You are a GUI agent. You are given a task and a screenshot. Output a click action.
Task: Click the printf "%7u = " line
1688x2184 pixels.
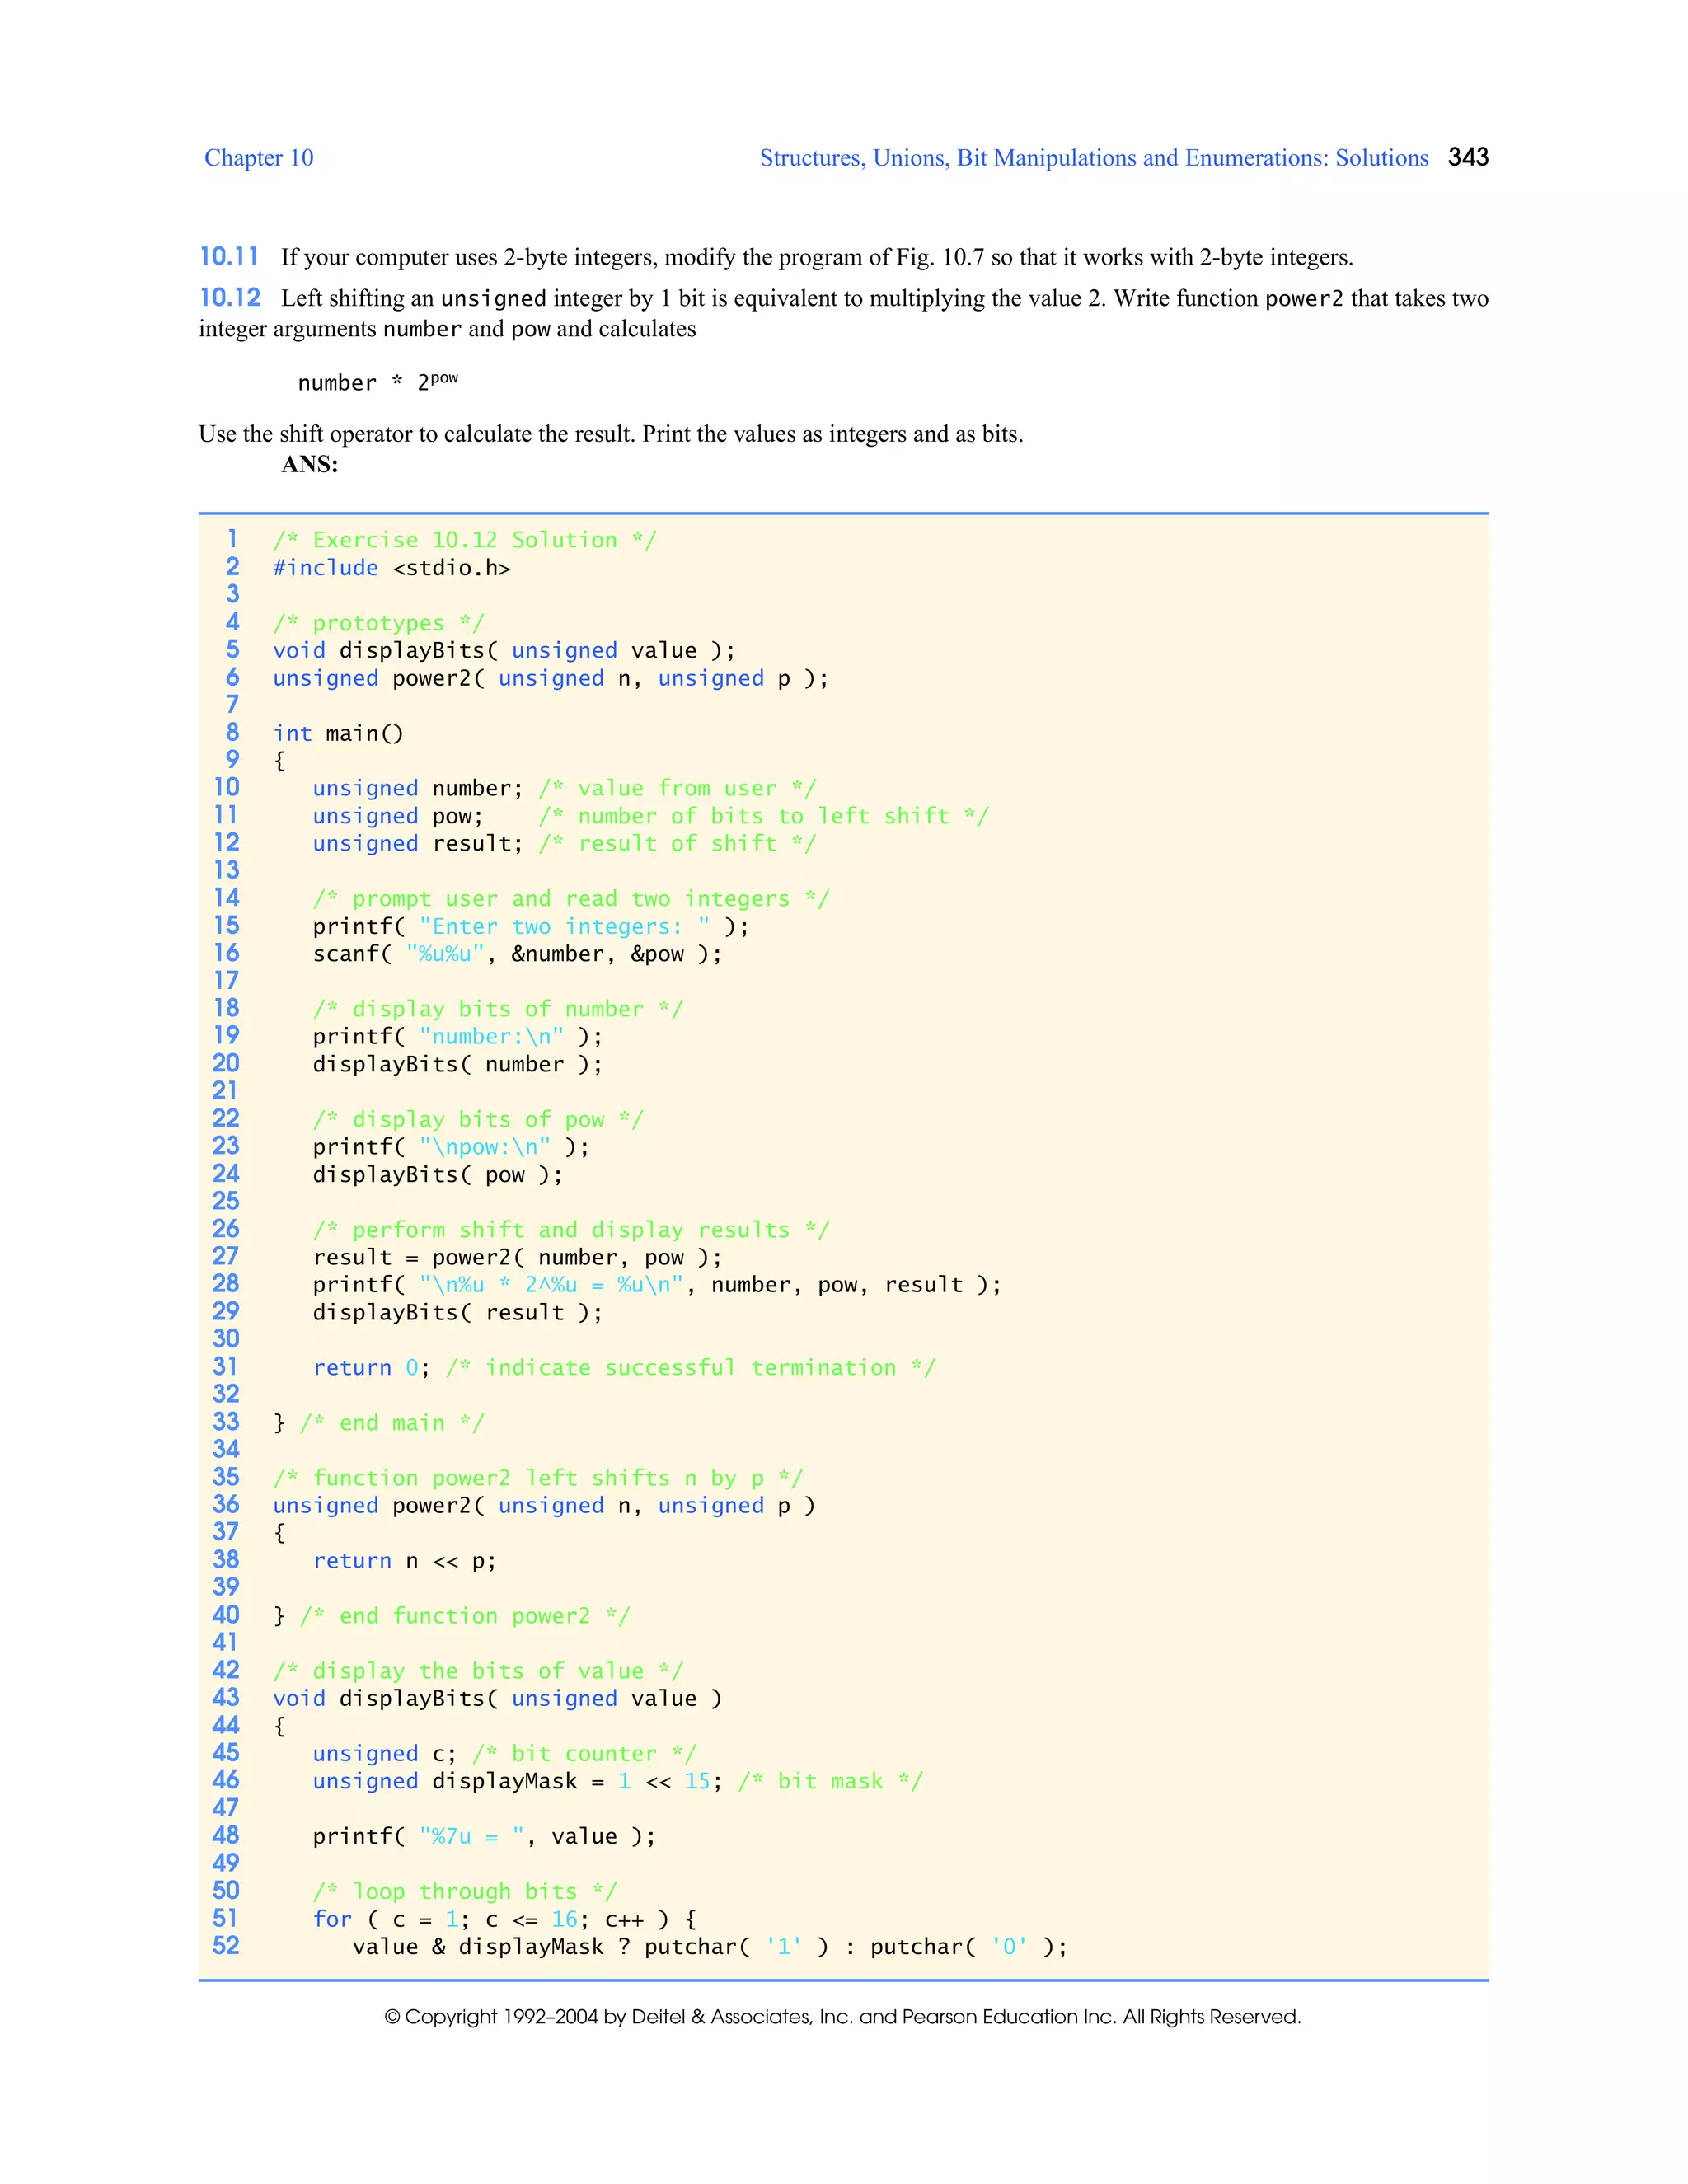pyautogui.click(x=484, y=1837)
